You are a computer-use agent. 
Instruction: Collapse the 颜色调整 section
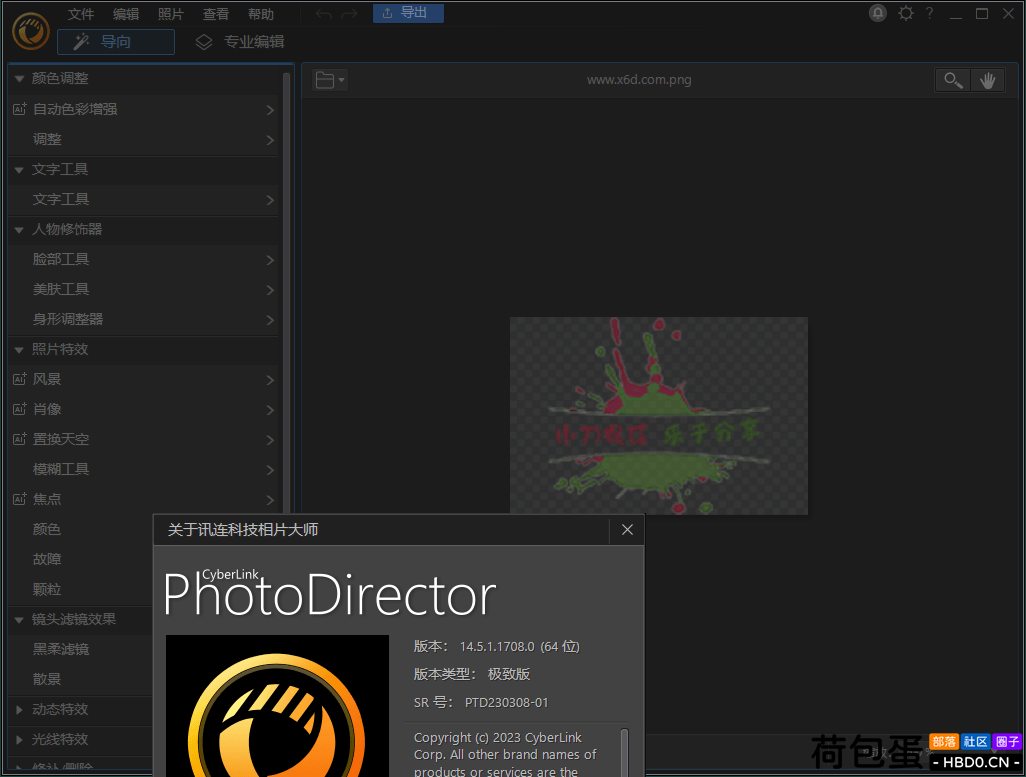click(20, 79)
